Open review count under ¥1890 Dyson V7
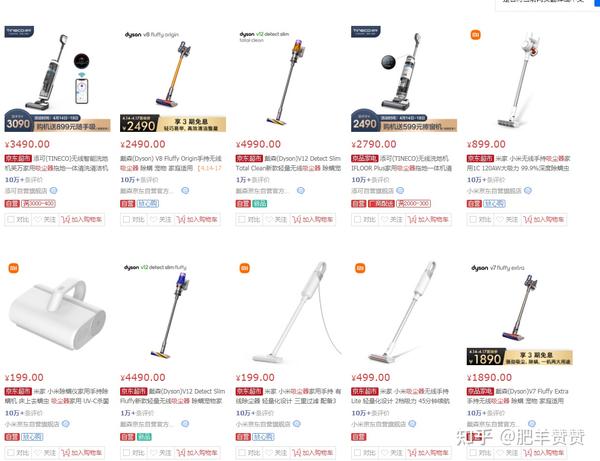Screen dimensions: 600x461 pyautogui.click(x=486, y=413)
